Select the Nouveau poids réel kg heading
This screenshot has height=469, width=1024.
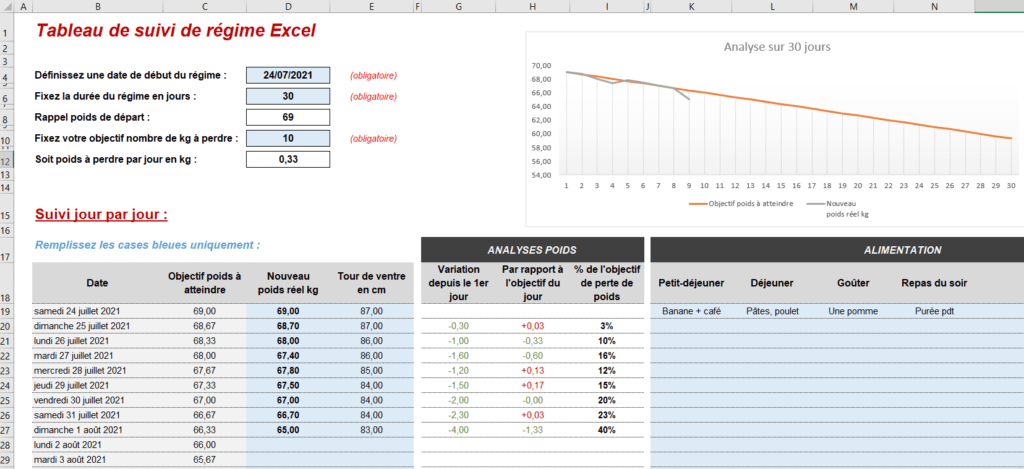(288, 283)
